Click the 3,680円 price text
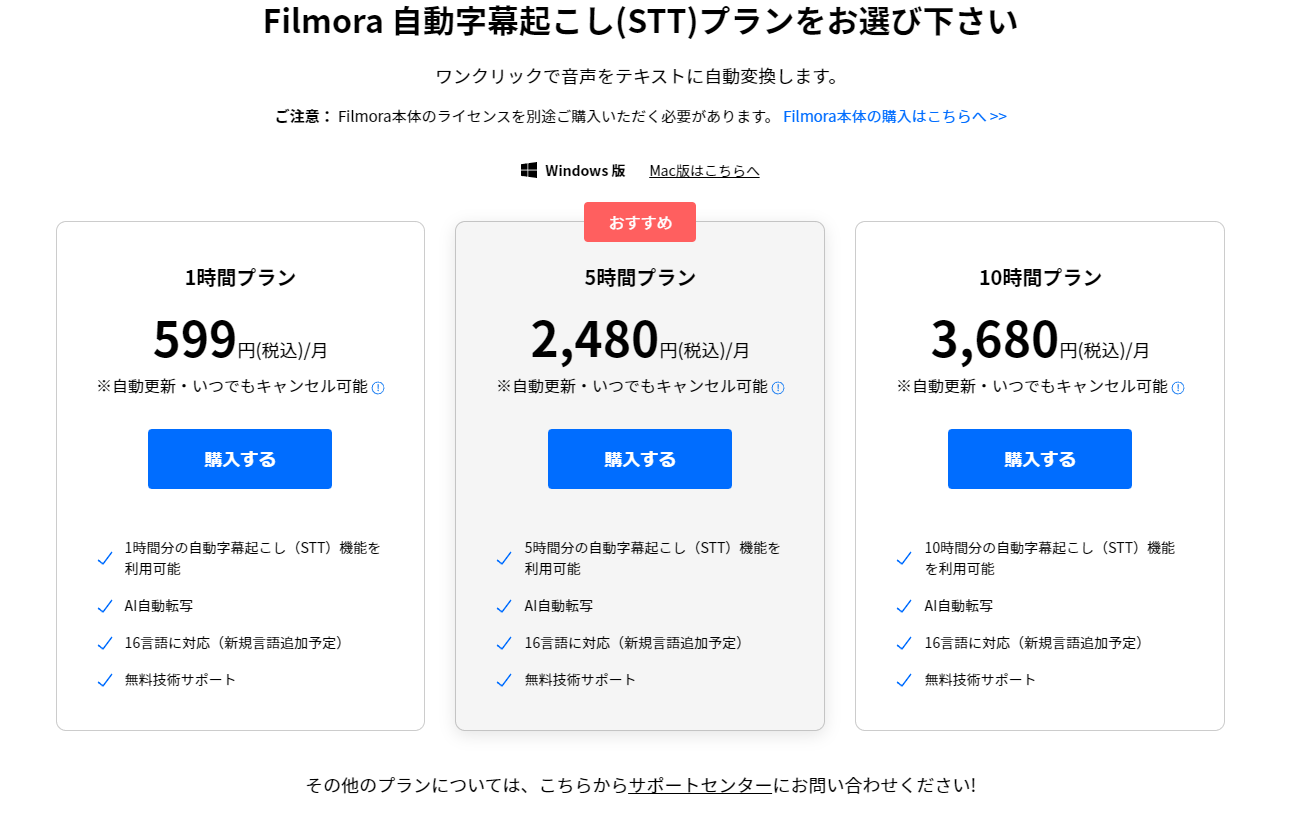This screenshot has width=1309, height=826. pos(995,340)
